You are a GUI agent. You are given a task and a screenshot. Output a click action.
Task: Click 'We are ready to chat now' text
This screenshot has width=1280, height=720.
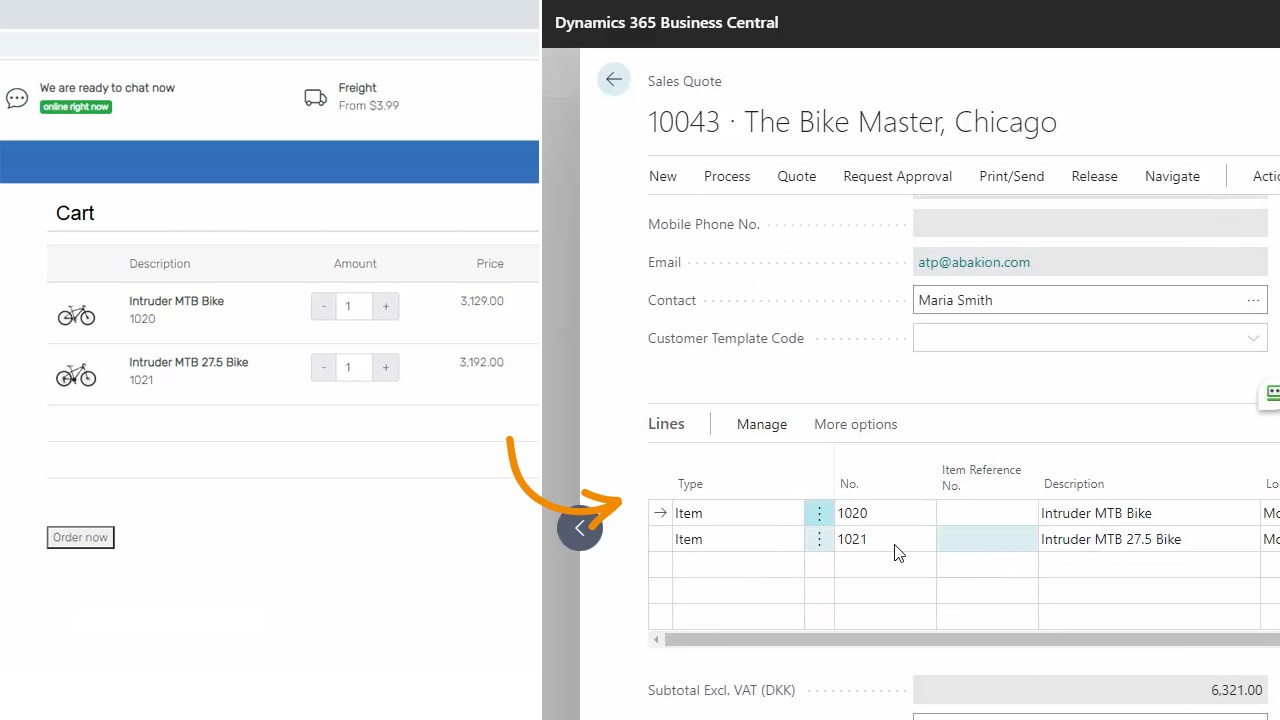point(107,88)
